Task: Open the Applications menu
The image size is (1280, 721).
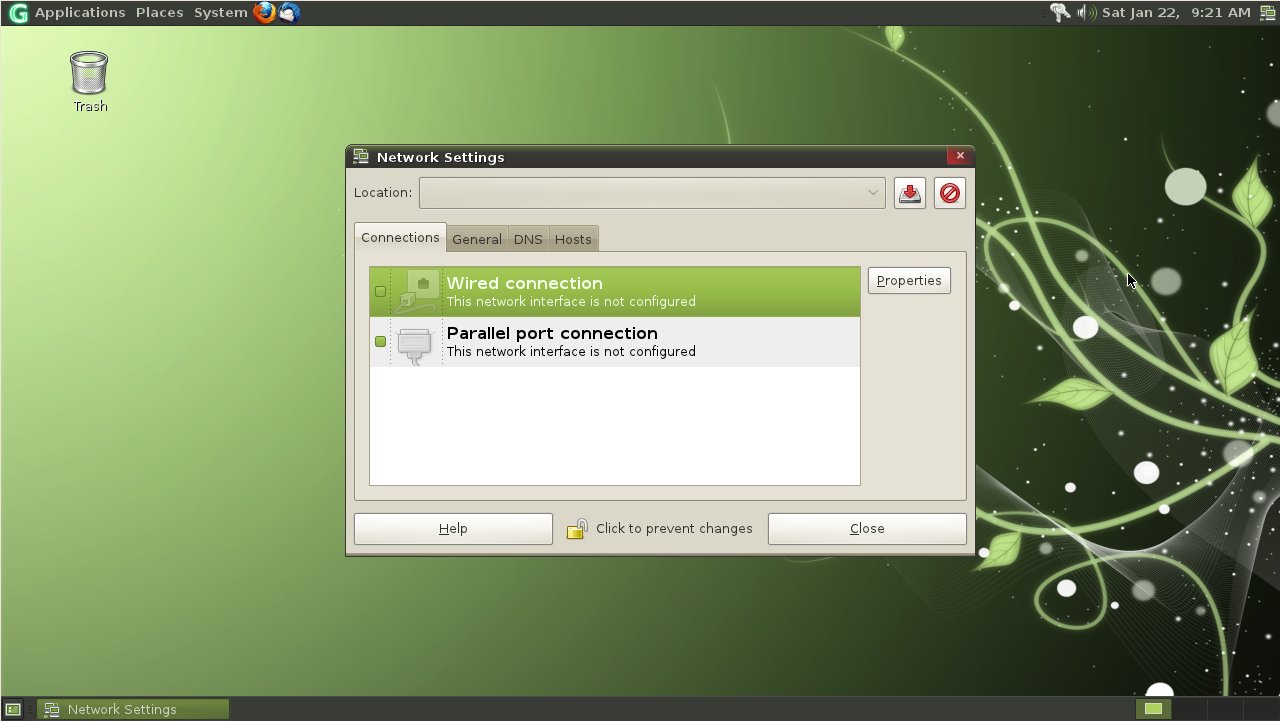Action: click(x=79, y=13)
